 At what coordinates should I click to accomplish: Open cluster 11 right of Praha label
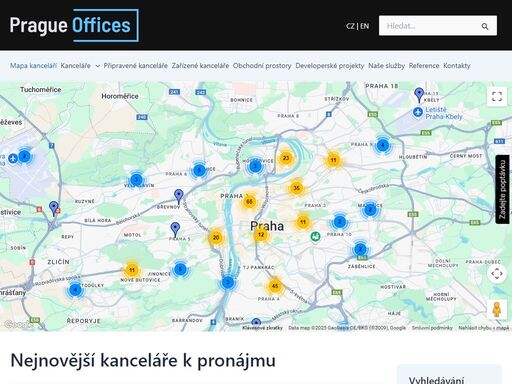coord(303,222)
